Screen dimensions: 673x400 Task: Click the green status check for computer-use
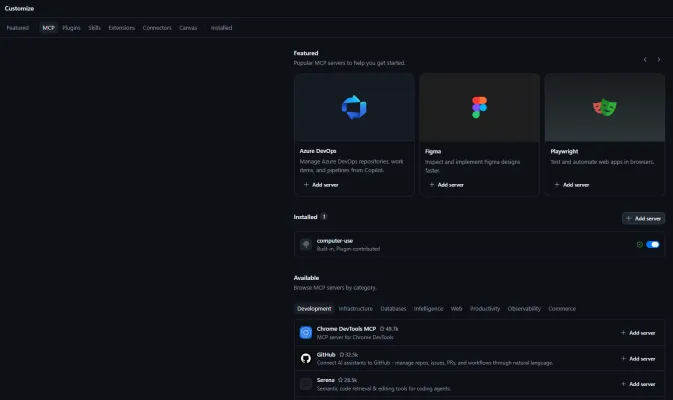tap(640, 245)
